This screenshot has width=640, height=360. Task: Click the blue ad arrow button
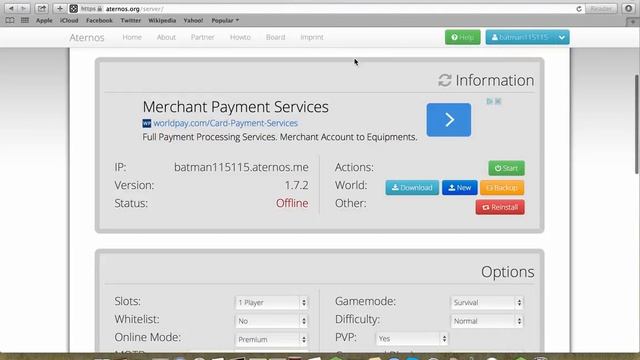(x=449, y=120)
